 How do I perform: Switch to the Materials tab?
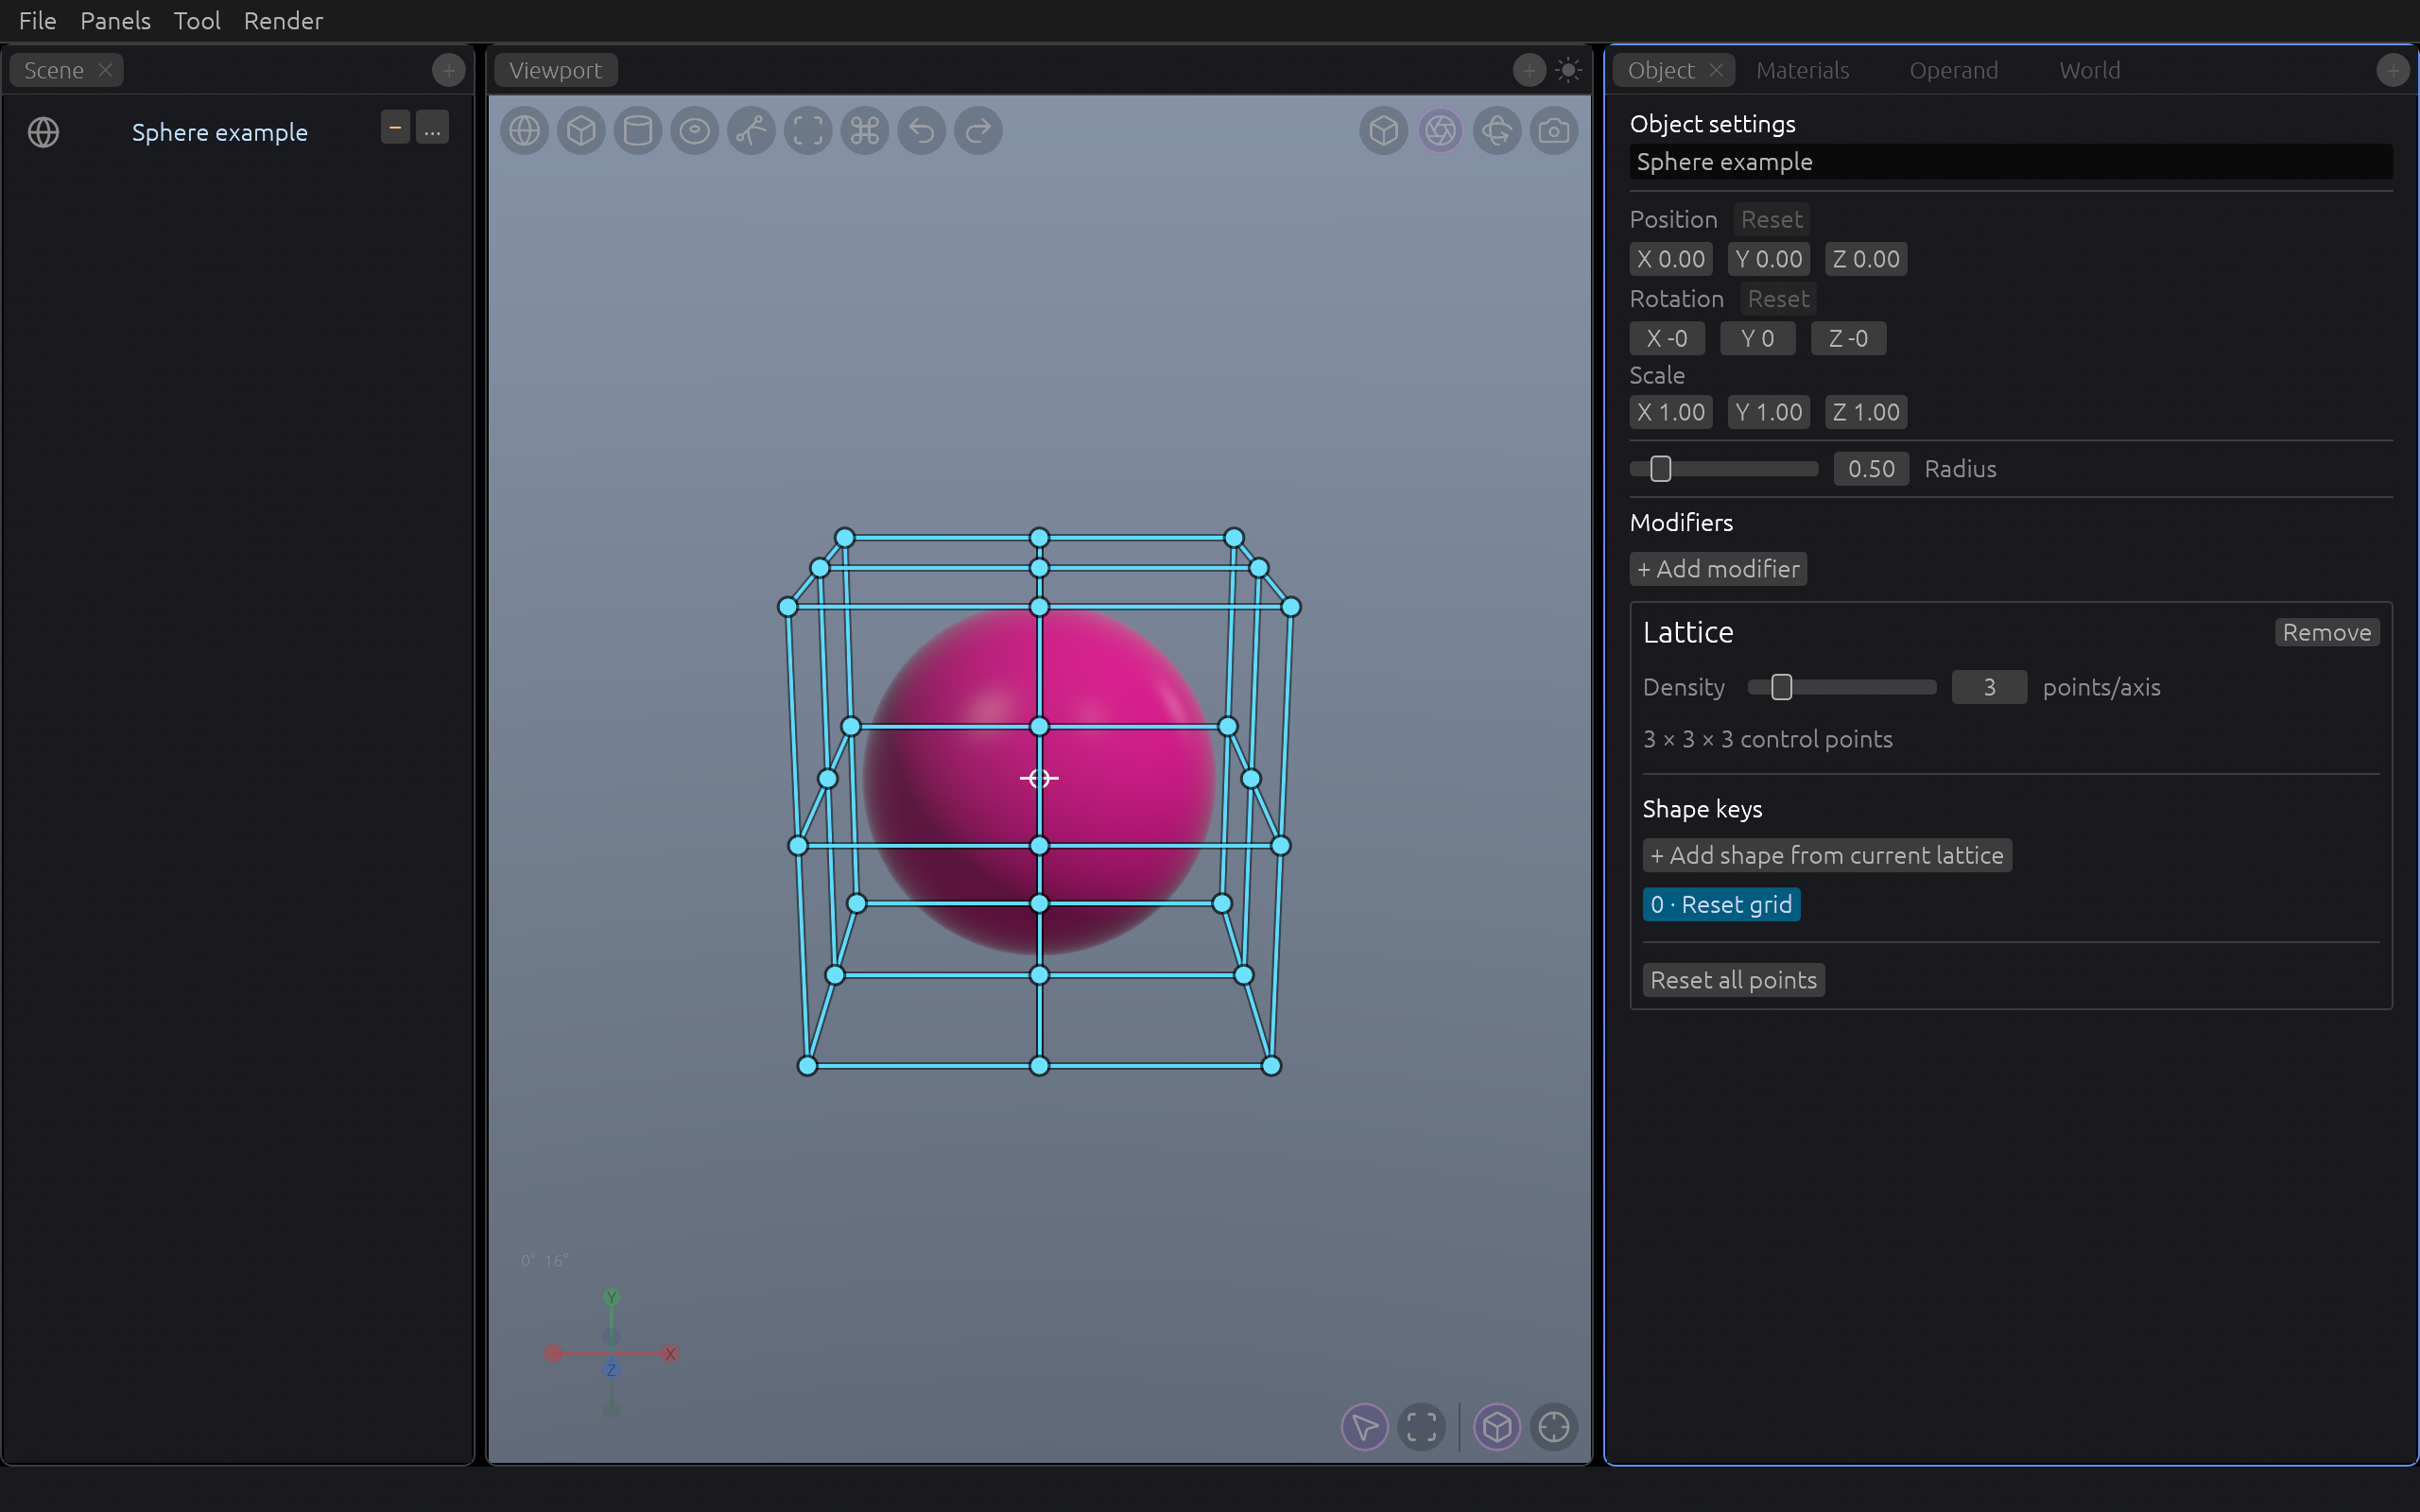point(1802,70)
